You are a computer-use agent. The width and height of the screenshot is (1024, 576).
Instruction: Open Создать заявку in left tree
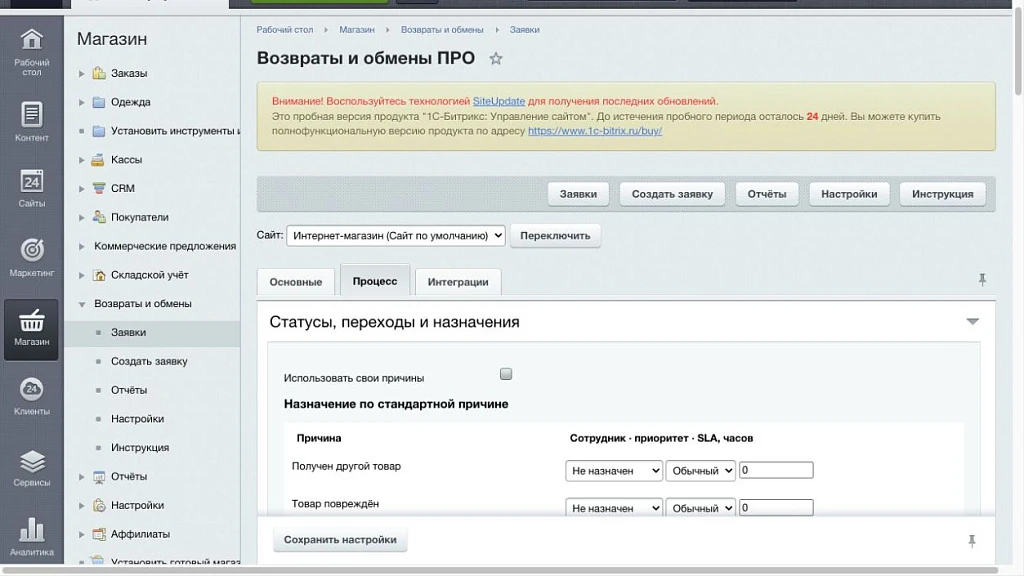click(x=149, y=361)
